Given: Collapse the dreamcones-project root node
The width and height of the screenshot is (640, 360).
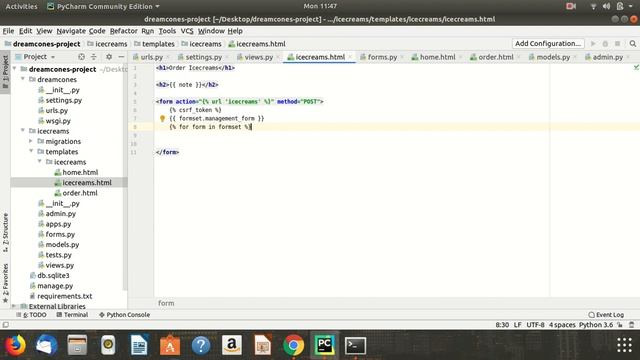Looking at the screenshot, I should pos(15,69).
